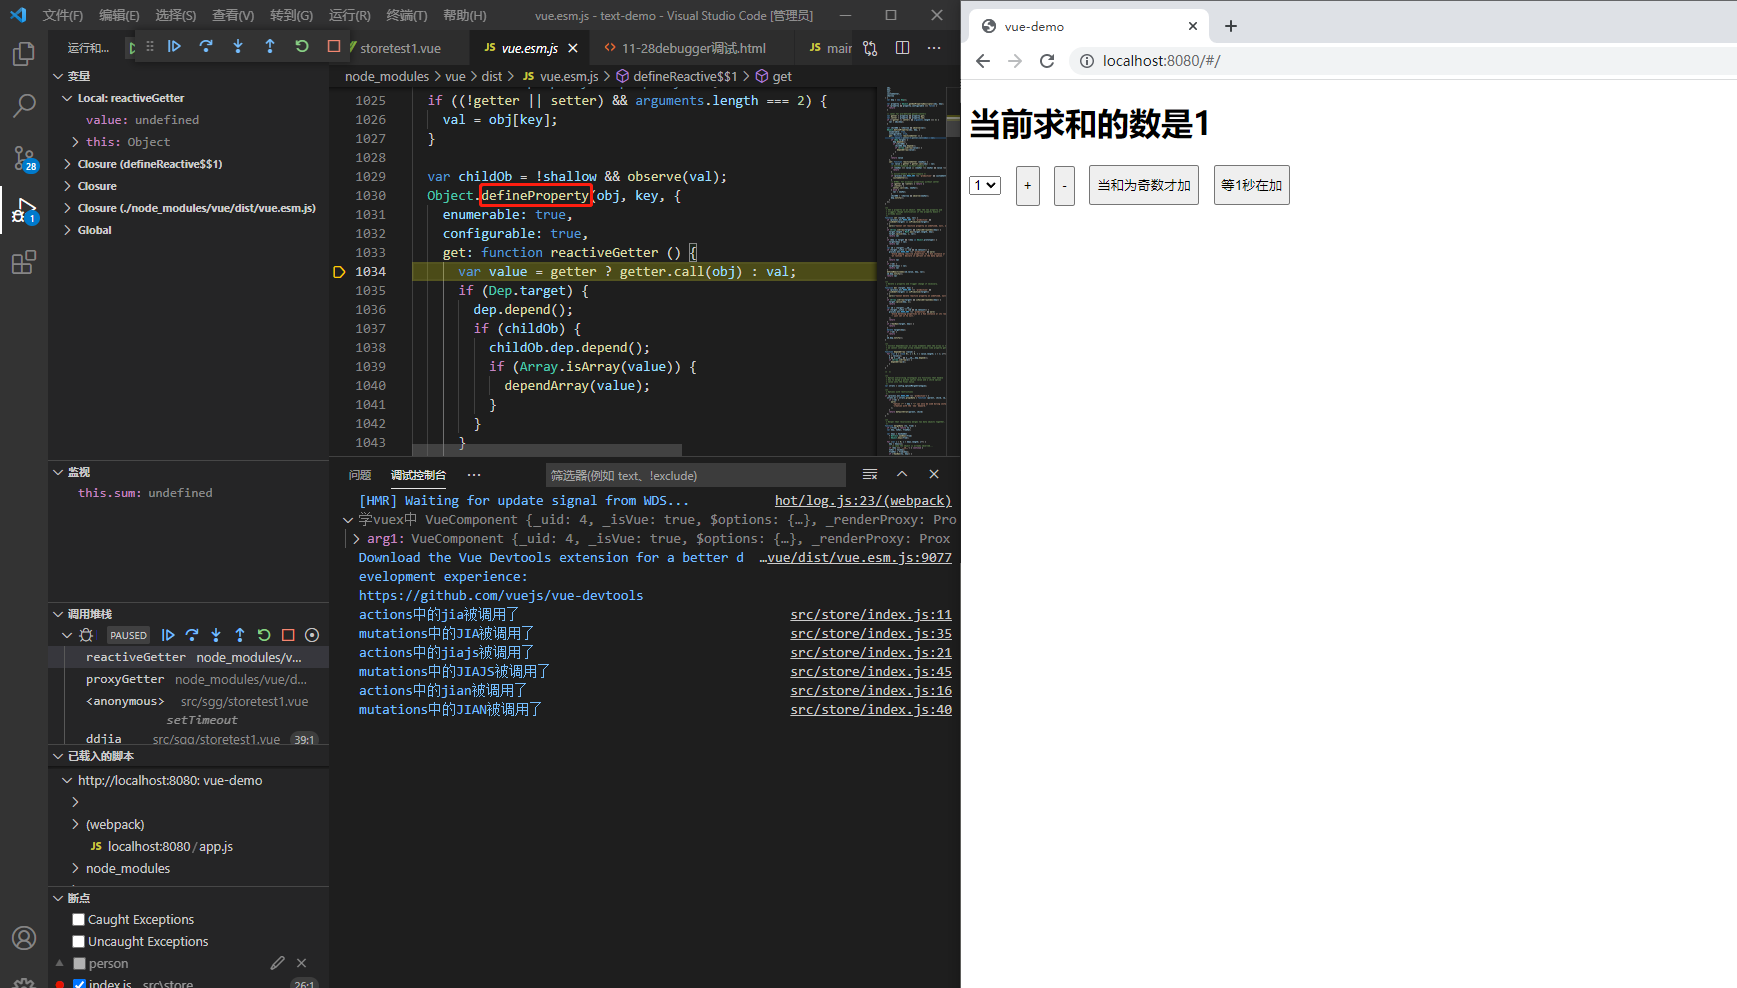This screenshot has width=1737, height=988.
Task: Collapse the 变量 variables section
Action: click(x=58, y=76)
